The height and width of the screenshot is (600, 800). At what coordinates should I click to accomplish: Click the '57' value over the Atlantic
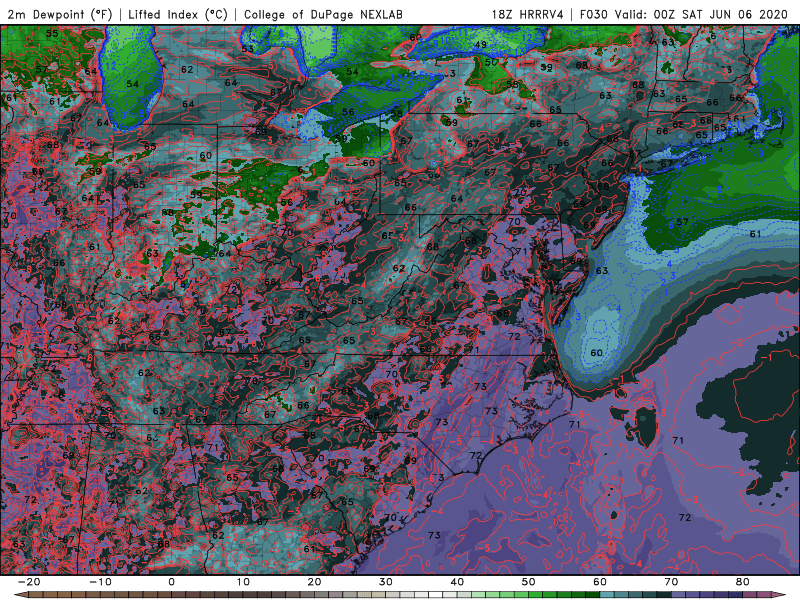pyautogui.click(x=682, y=222)
